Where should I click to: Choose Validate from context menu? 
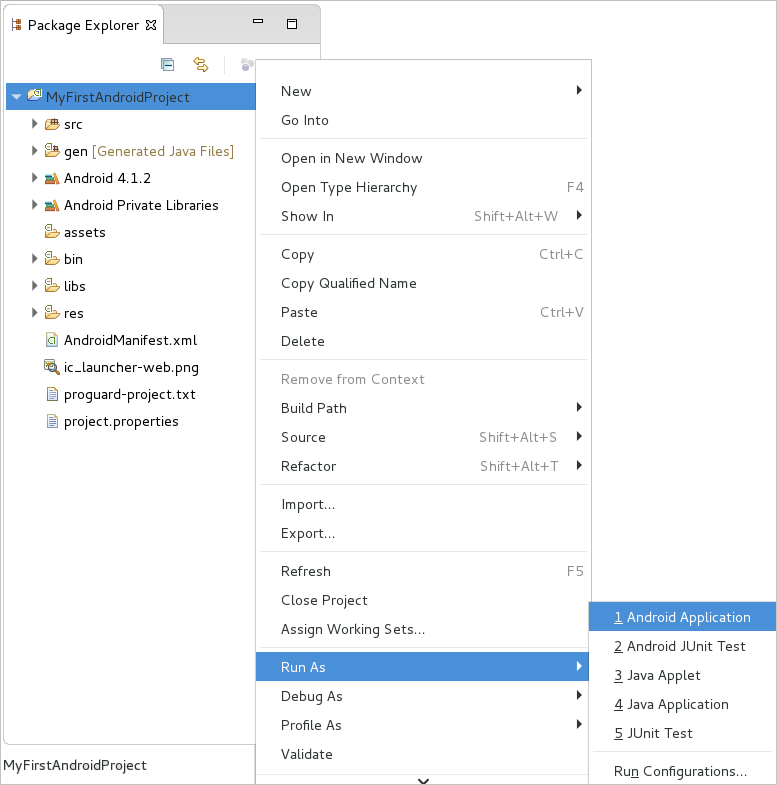coord(423,754)
